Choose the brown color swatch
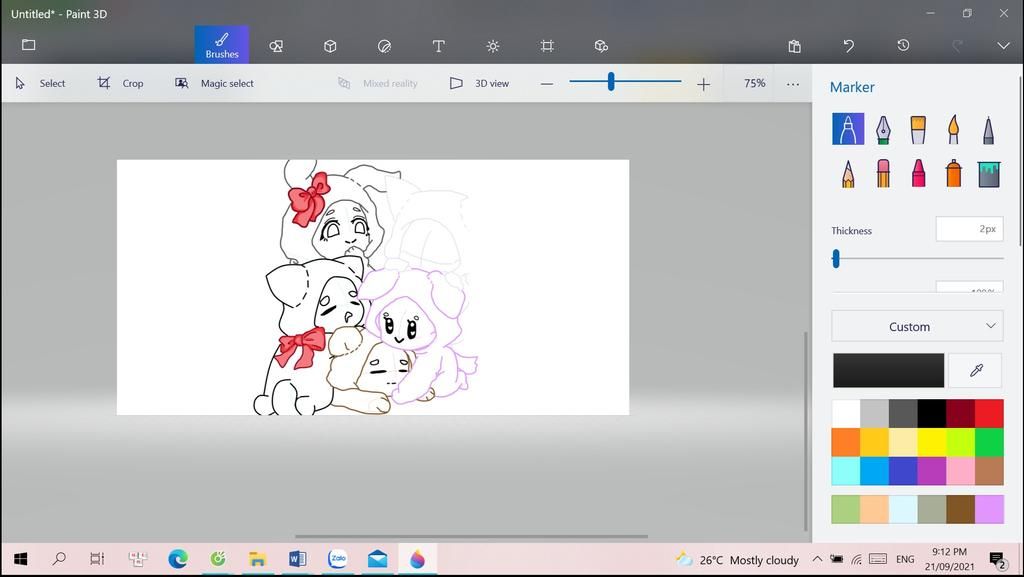Image resolution: width=1024 pixels, height=577 pixels. coord(989,471)
